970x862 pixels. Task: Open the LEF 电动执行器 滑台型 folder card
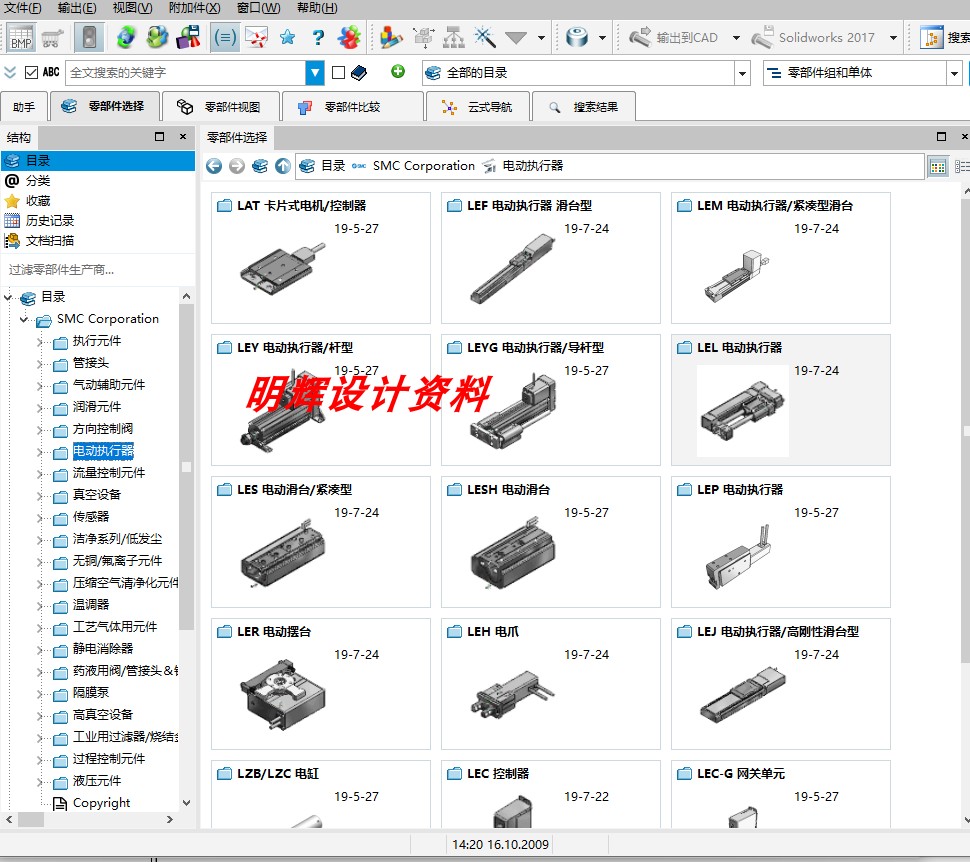[x=551, y=258]
